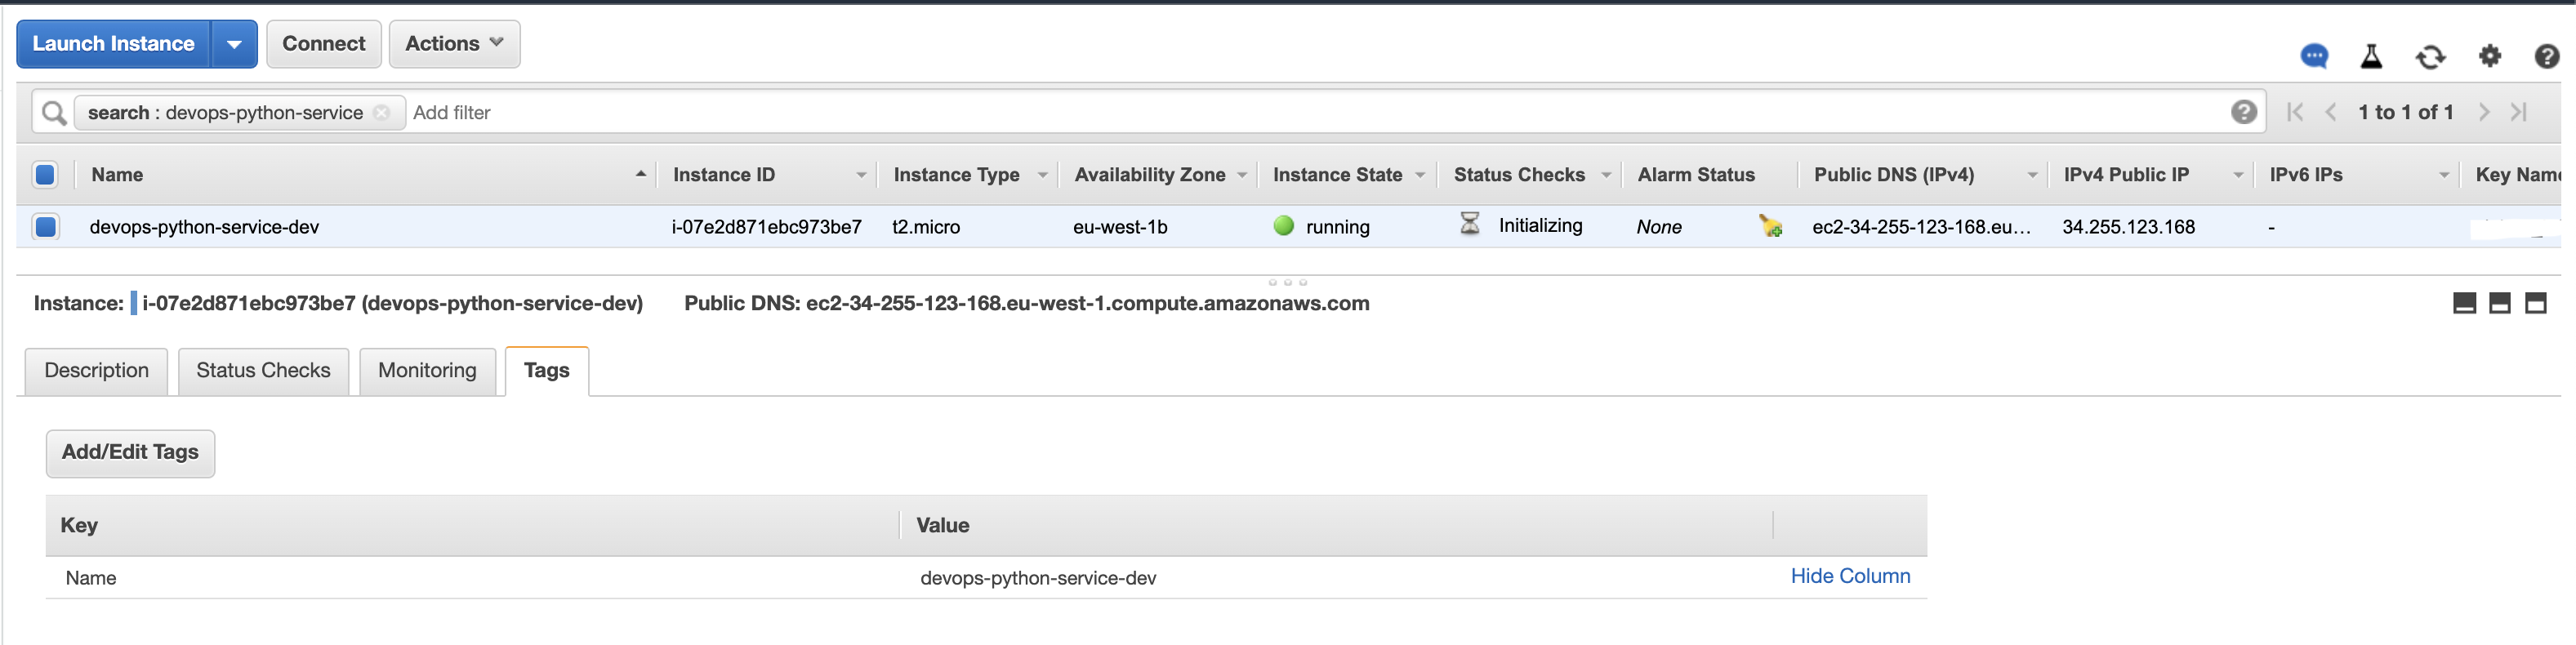
Task: Click the experiments flask icon
Action: click(x=2371, y=56)
